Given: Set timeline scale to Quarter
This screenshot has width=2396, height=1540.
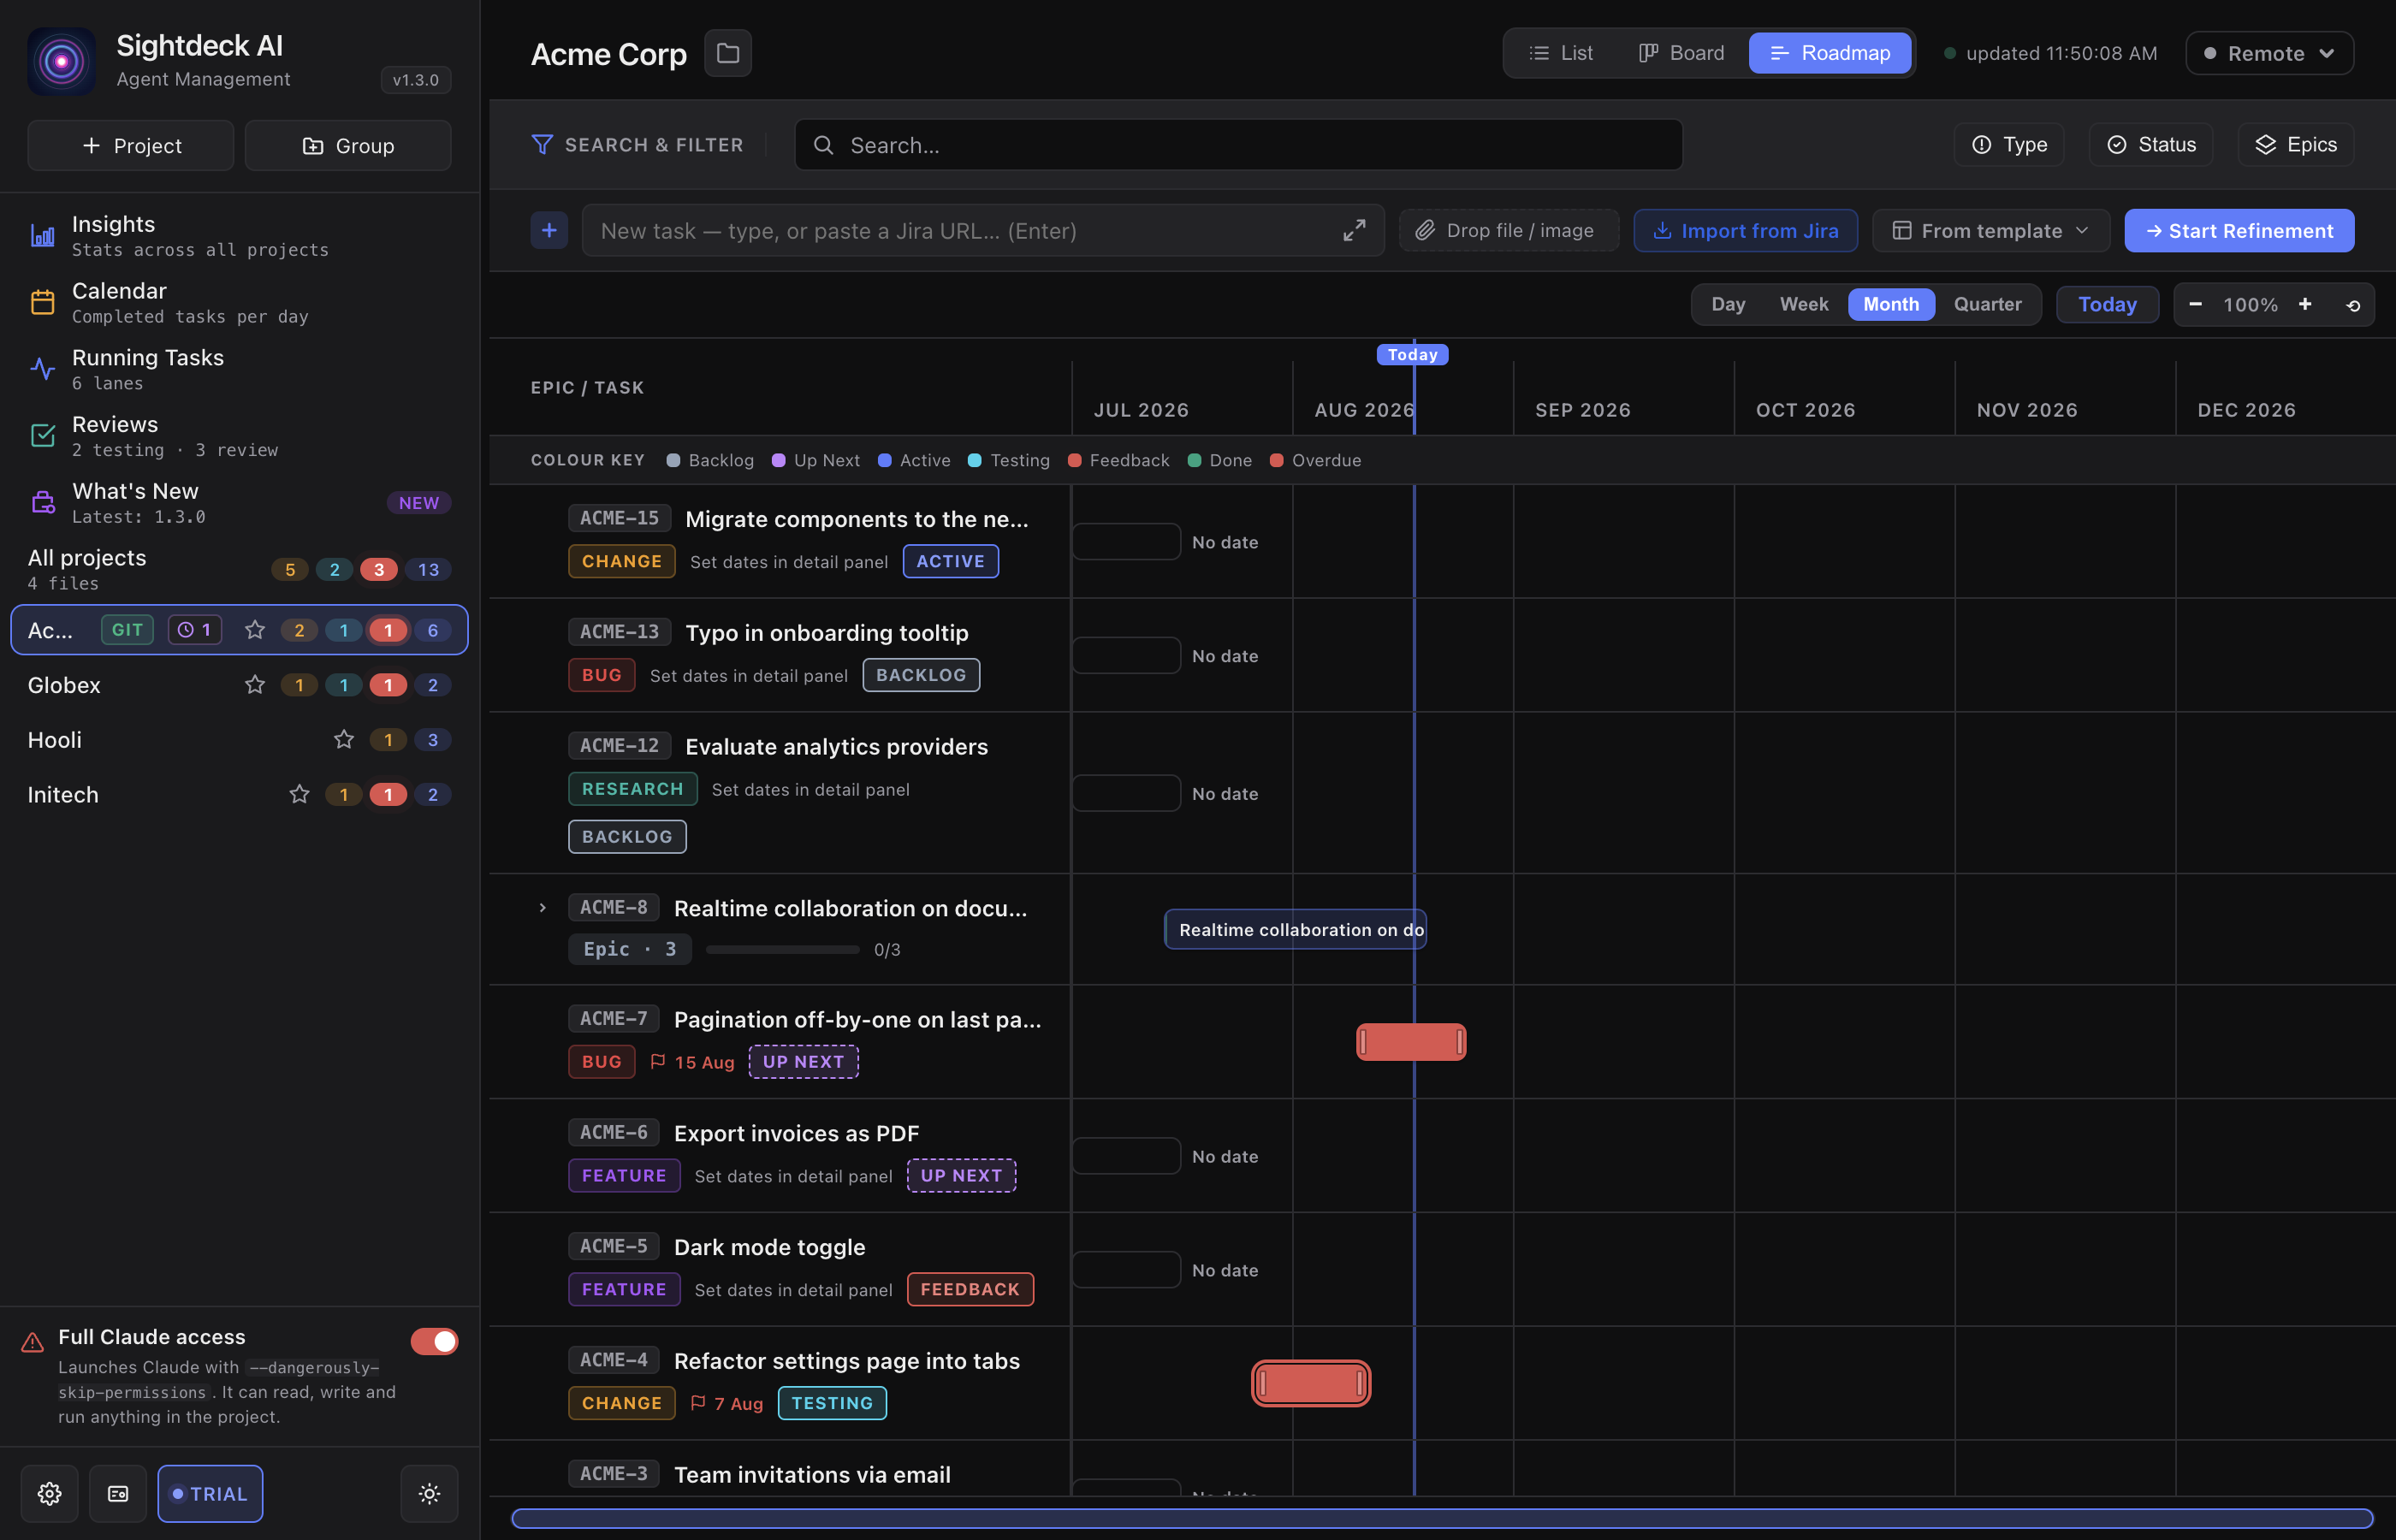Looking at the screenshot, I should 1987,304.
